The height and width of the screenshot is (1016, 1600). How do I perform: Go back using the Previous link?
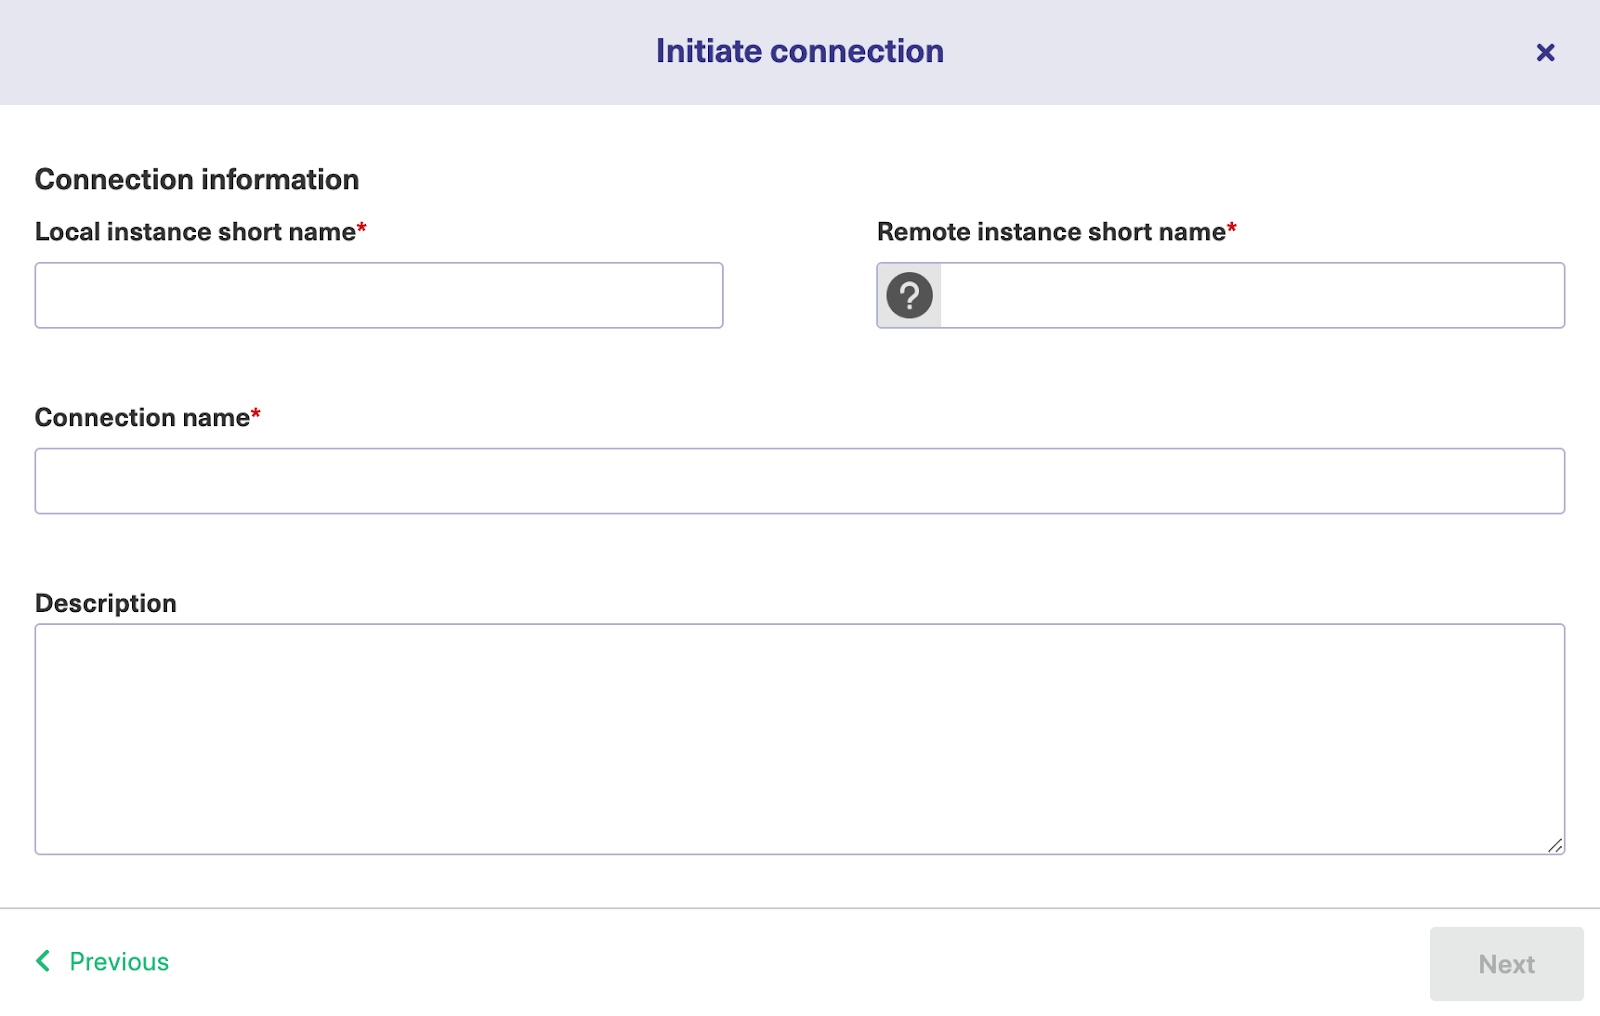tap(118, 962)
